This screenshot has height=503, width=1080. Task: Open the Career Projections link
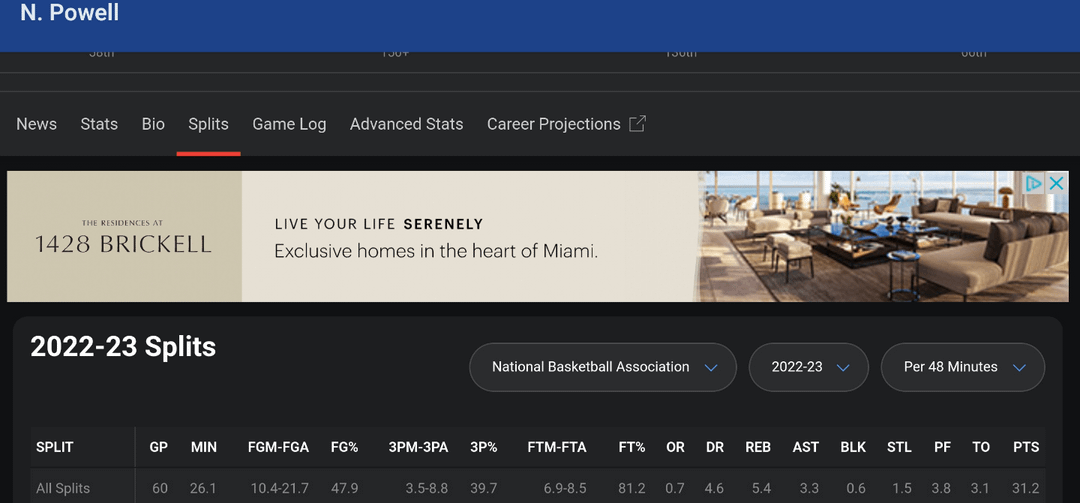point(553,124)
